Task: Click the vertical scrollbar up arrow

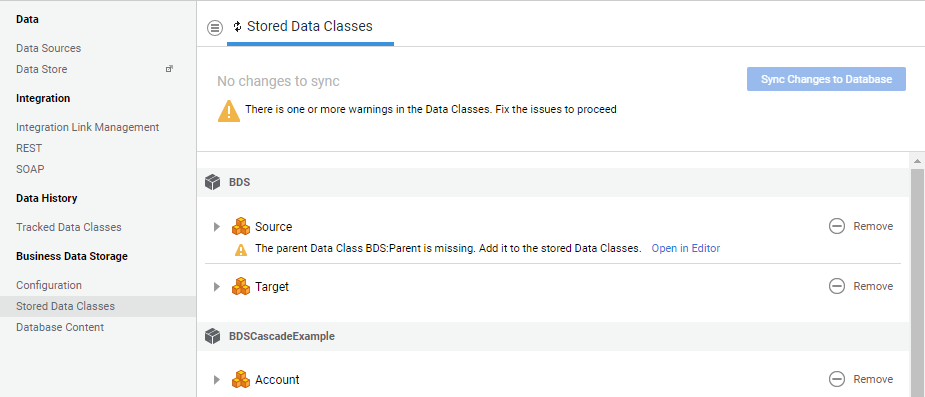Action: pyautogui.click(x=917, y=160)
